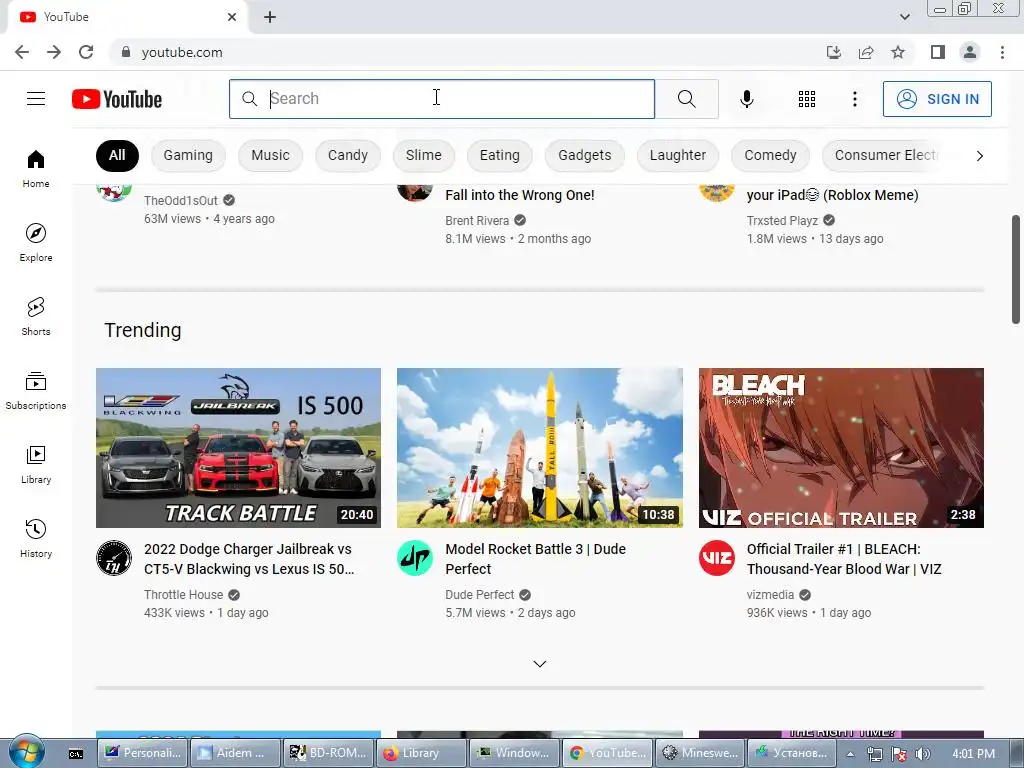Select the Eating filter chip

(x=500, y=155)
